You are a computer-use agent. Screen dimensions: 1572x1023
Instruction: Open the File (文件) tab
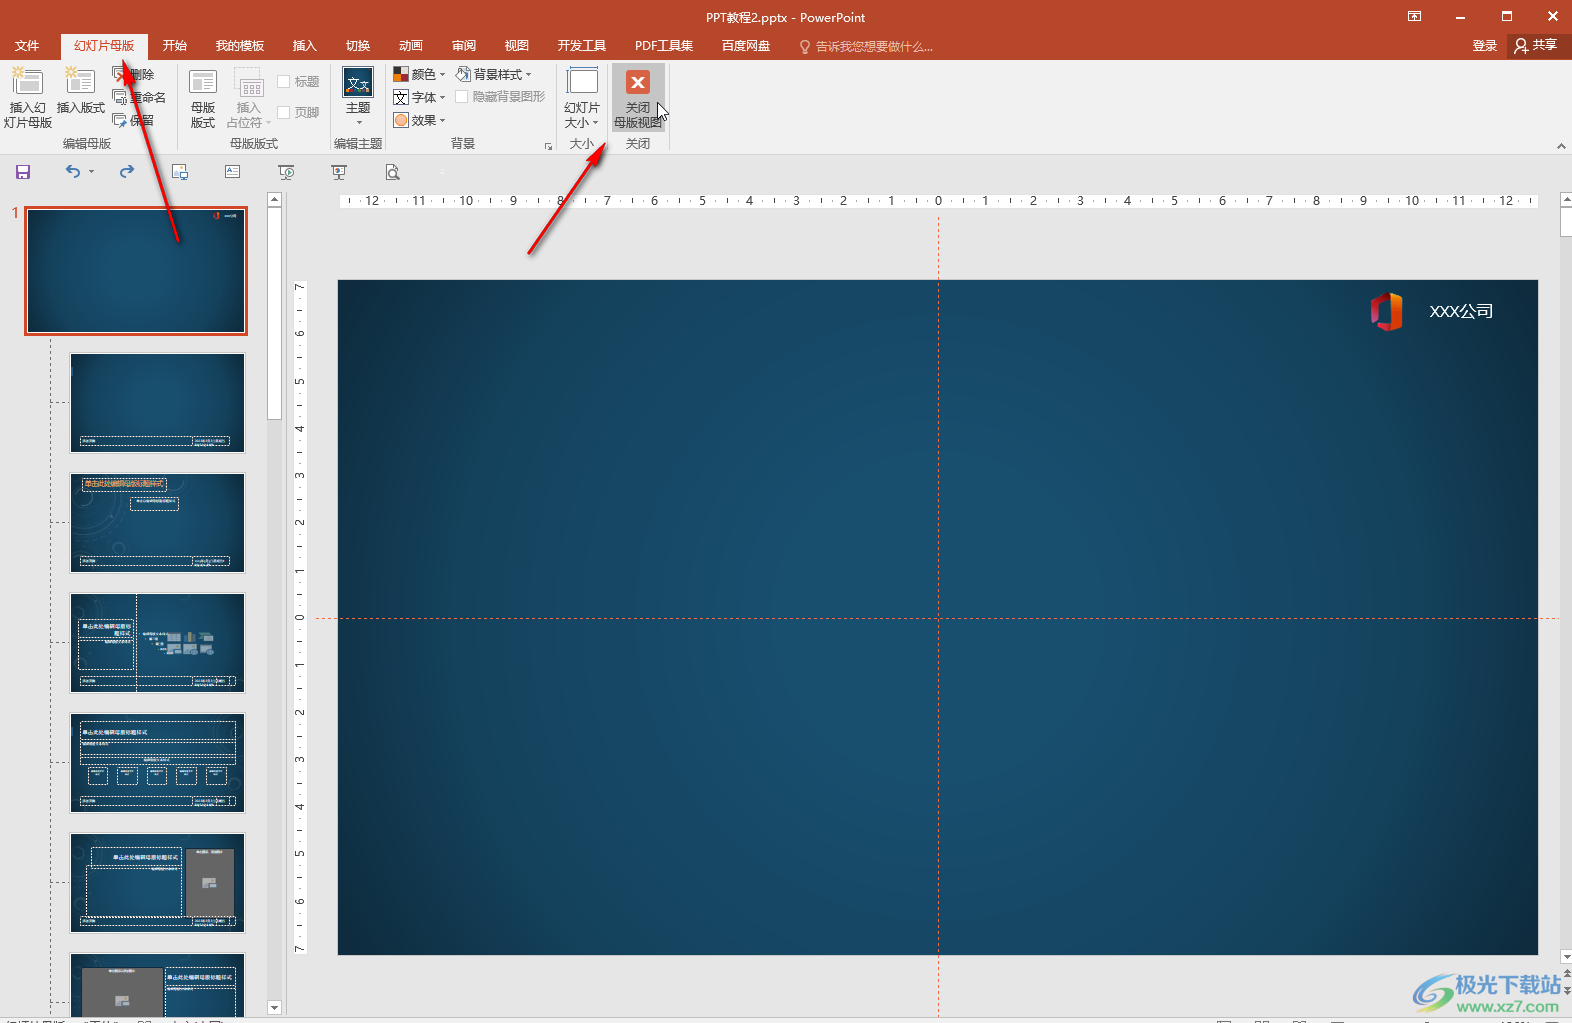click(x=27, y=46)
